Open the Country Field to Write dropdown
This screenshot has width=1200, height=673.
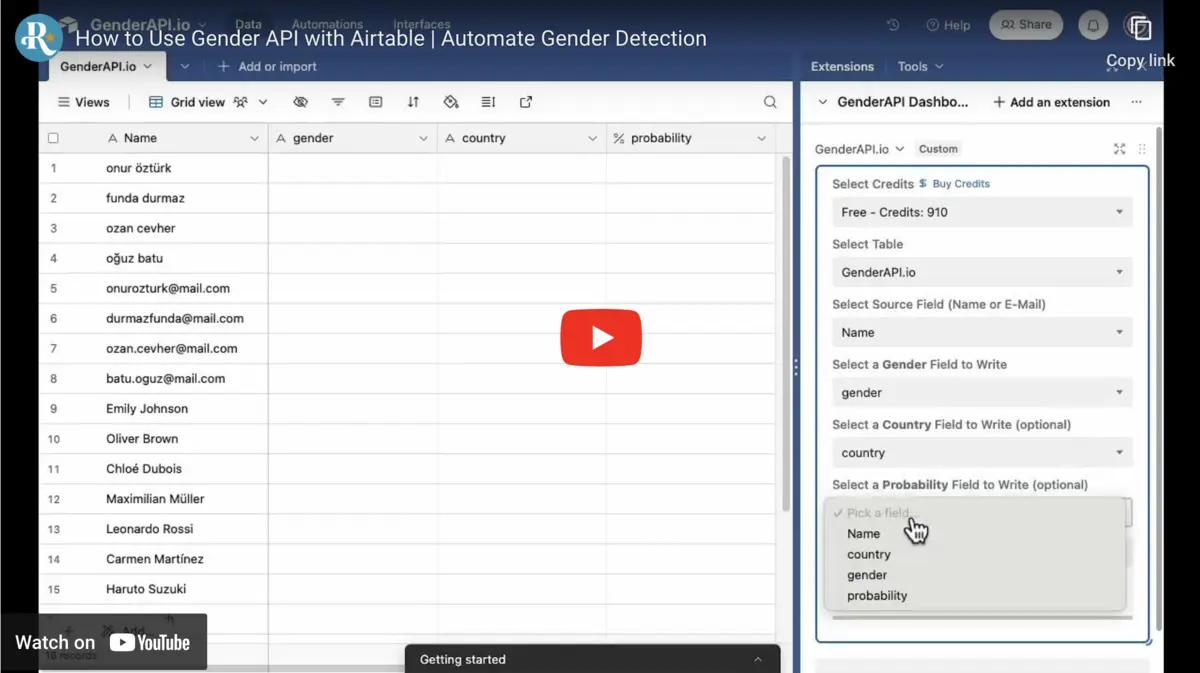982,452
